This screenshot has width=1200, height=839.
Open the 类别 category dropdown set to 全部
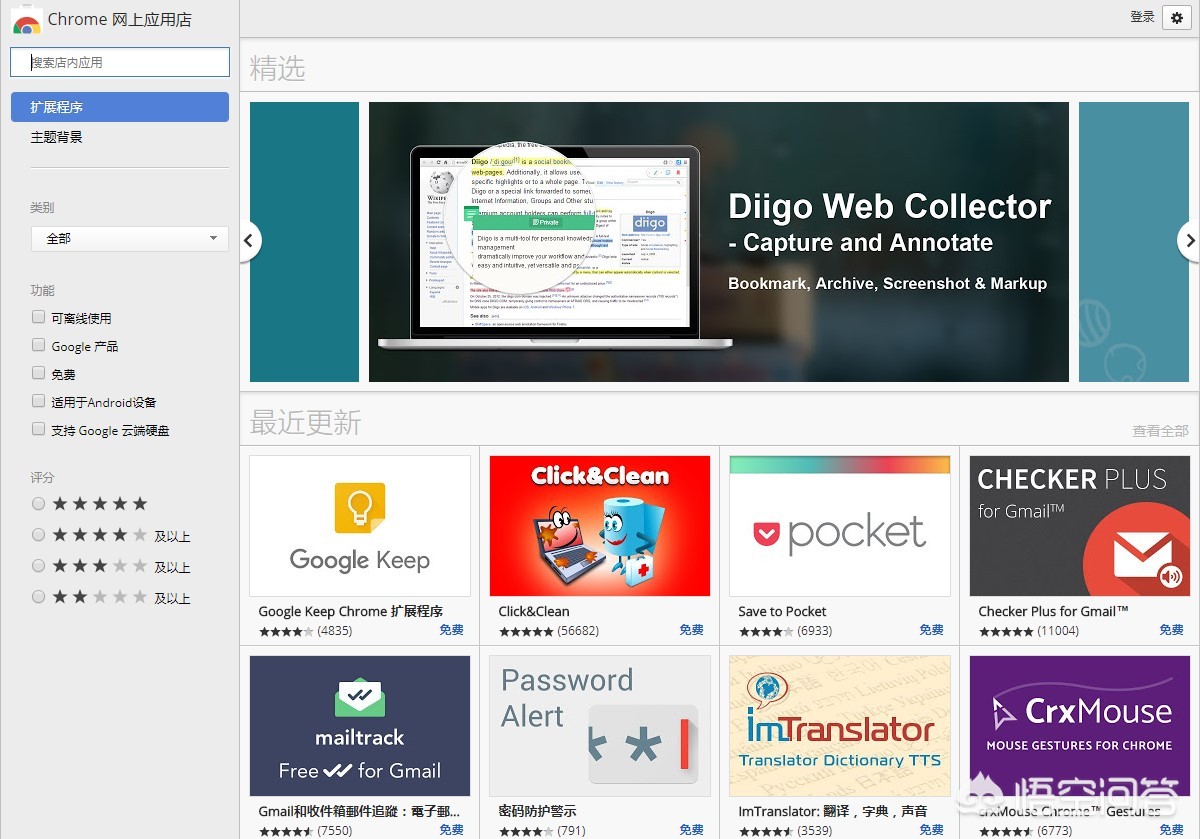pos(130,239)
